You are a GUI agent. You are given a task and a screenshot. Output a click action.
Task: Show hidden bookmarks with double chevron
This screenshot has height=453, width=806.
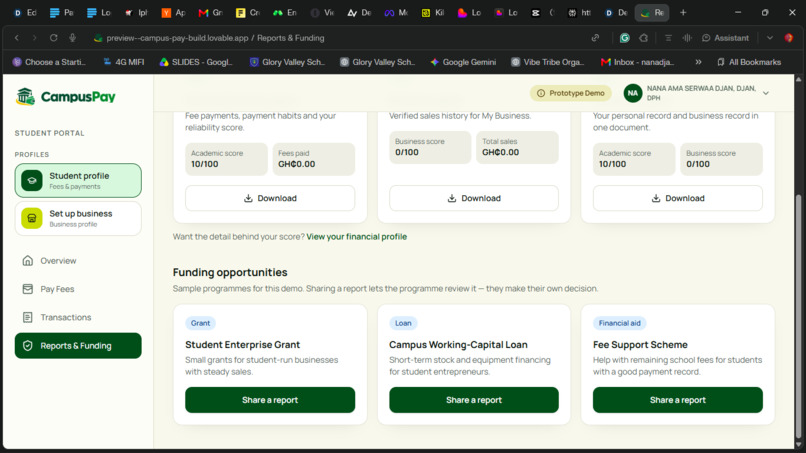pyautogui.click(x=698, y=62)
